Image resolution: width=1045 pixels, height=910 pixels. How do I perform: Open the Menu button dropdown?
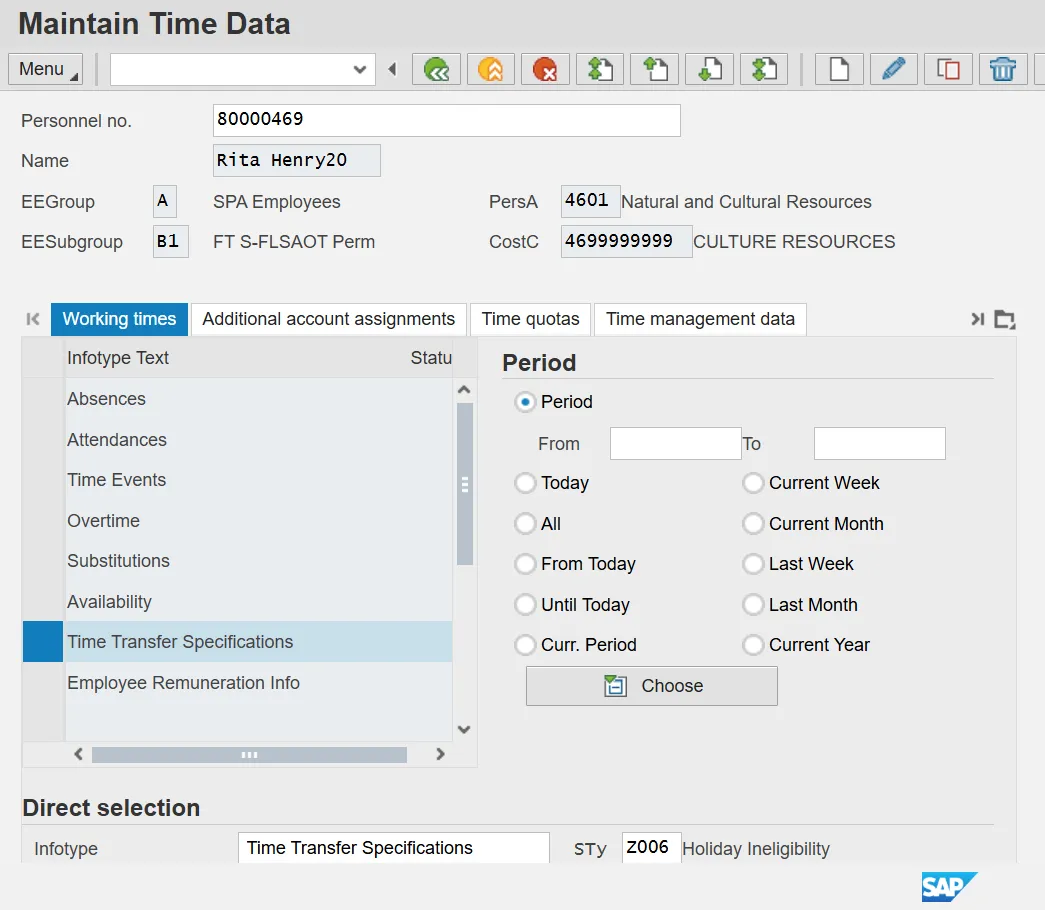45,69
